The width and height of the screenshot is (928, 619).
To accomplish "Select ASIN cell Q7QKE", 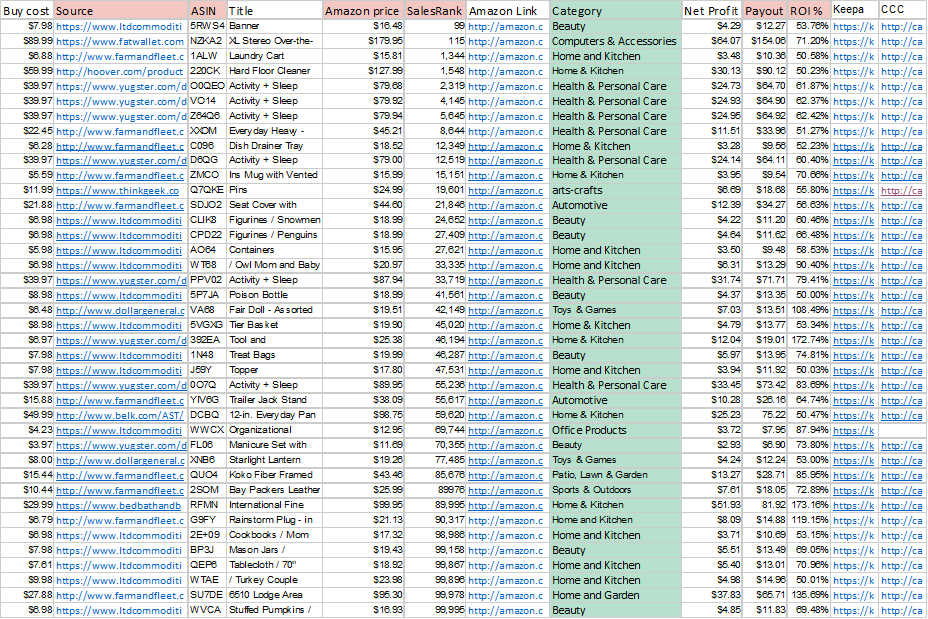I will point(207,190).
